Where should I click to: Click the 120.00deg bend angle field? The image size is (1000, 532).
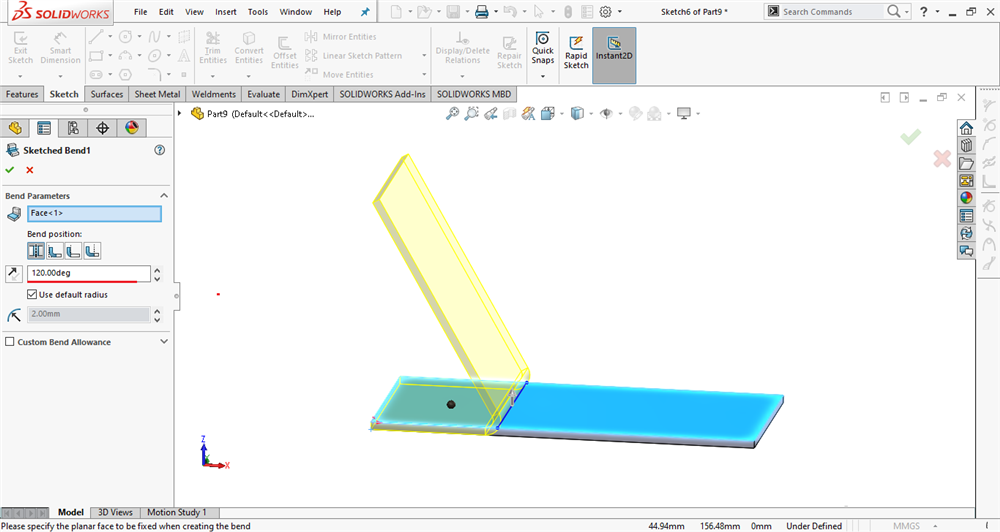89,273
